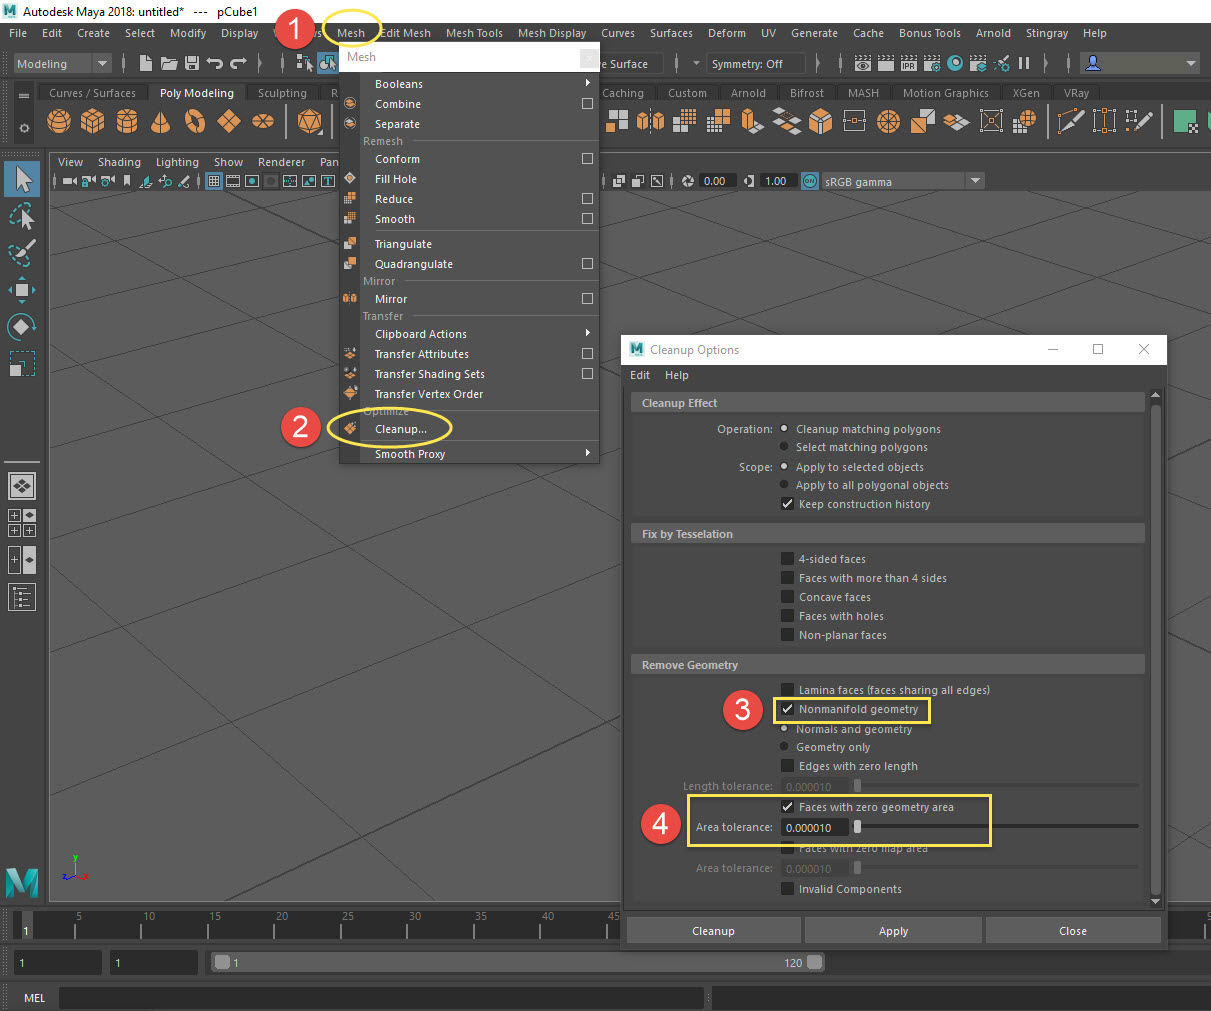Open the Modeling menu set dropdown

(62, 64)
